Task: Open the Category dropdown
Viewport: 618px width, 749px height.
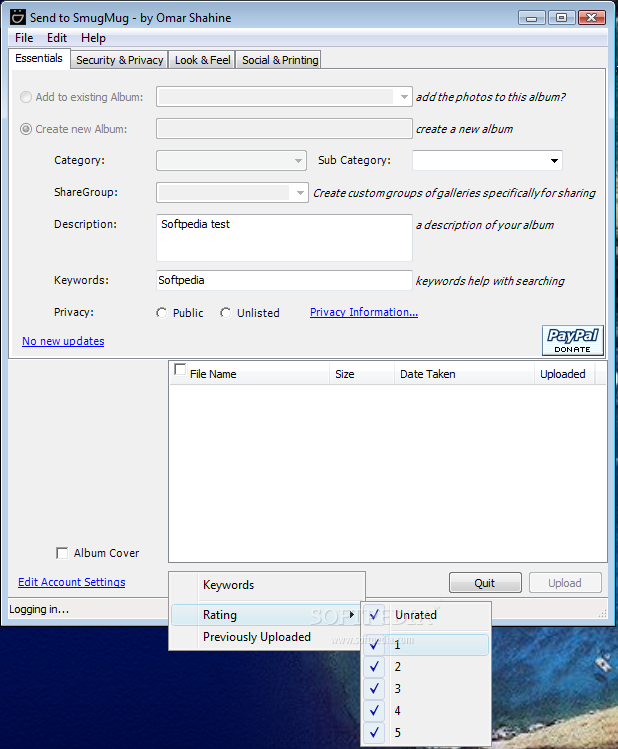Action: tap(298, 160)
